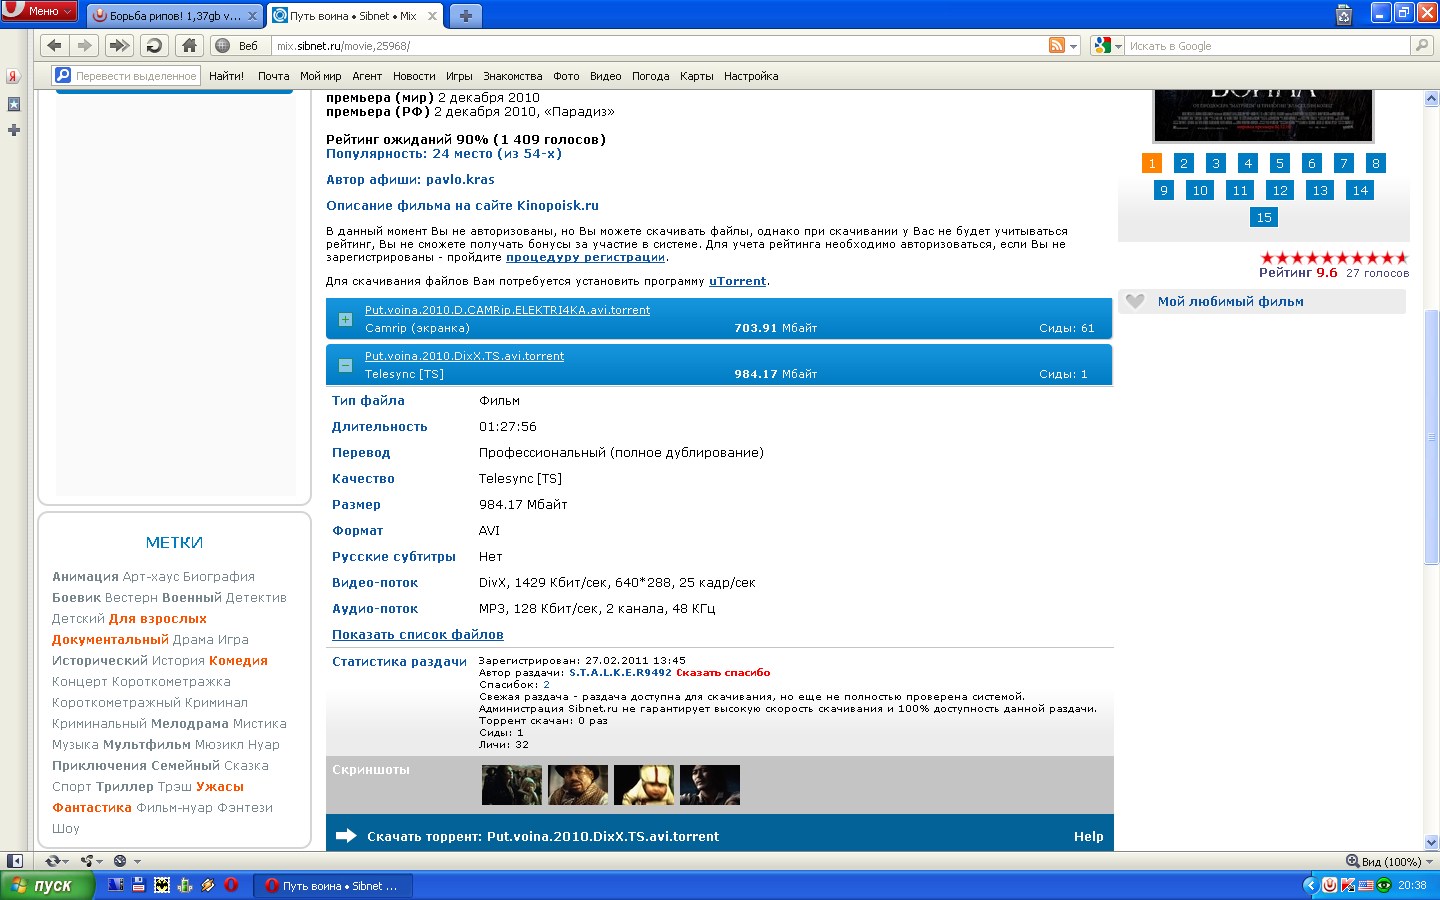Open uTorrent from the system tray
Screen dimensions: 1440x900
click(1330, 884)
